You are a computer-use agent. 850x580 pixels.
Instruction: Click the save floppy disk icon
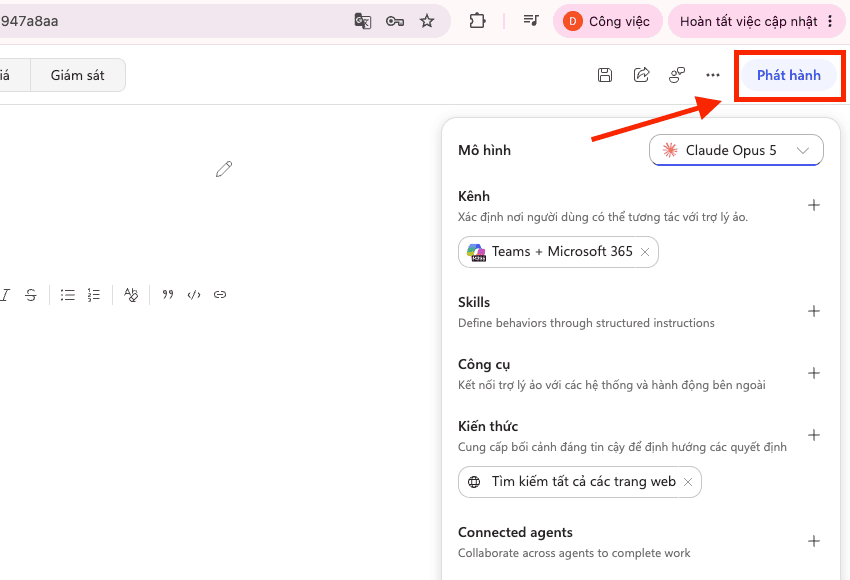[605, 75]
